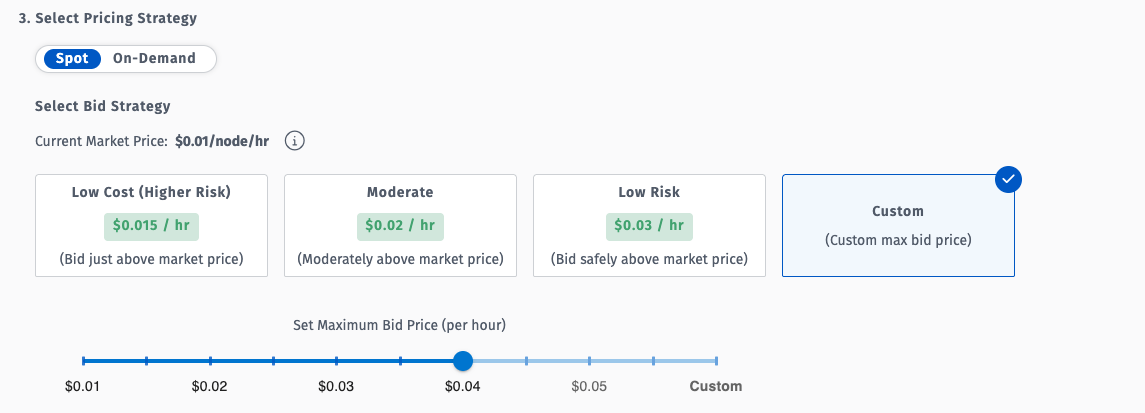Click the $0.015 / hr price badge
This screenshot has width=1145, height=413.
tap(151, 225)
